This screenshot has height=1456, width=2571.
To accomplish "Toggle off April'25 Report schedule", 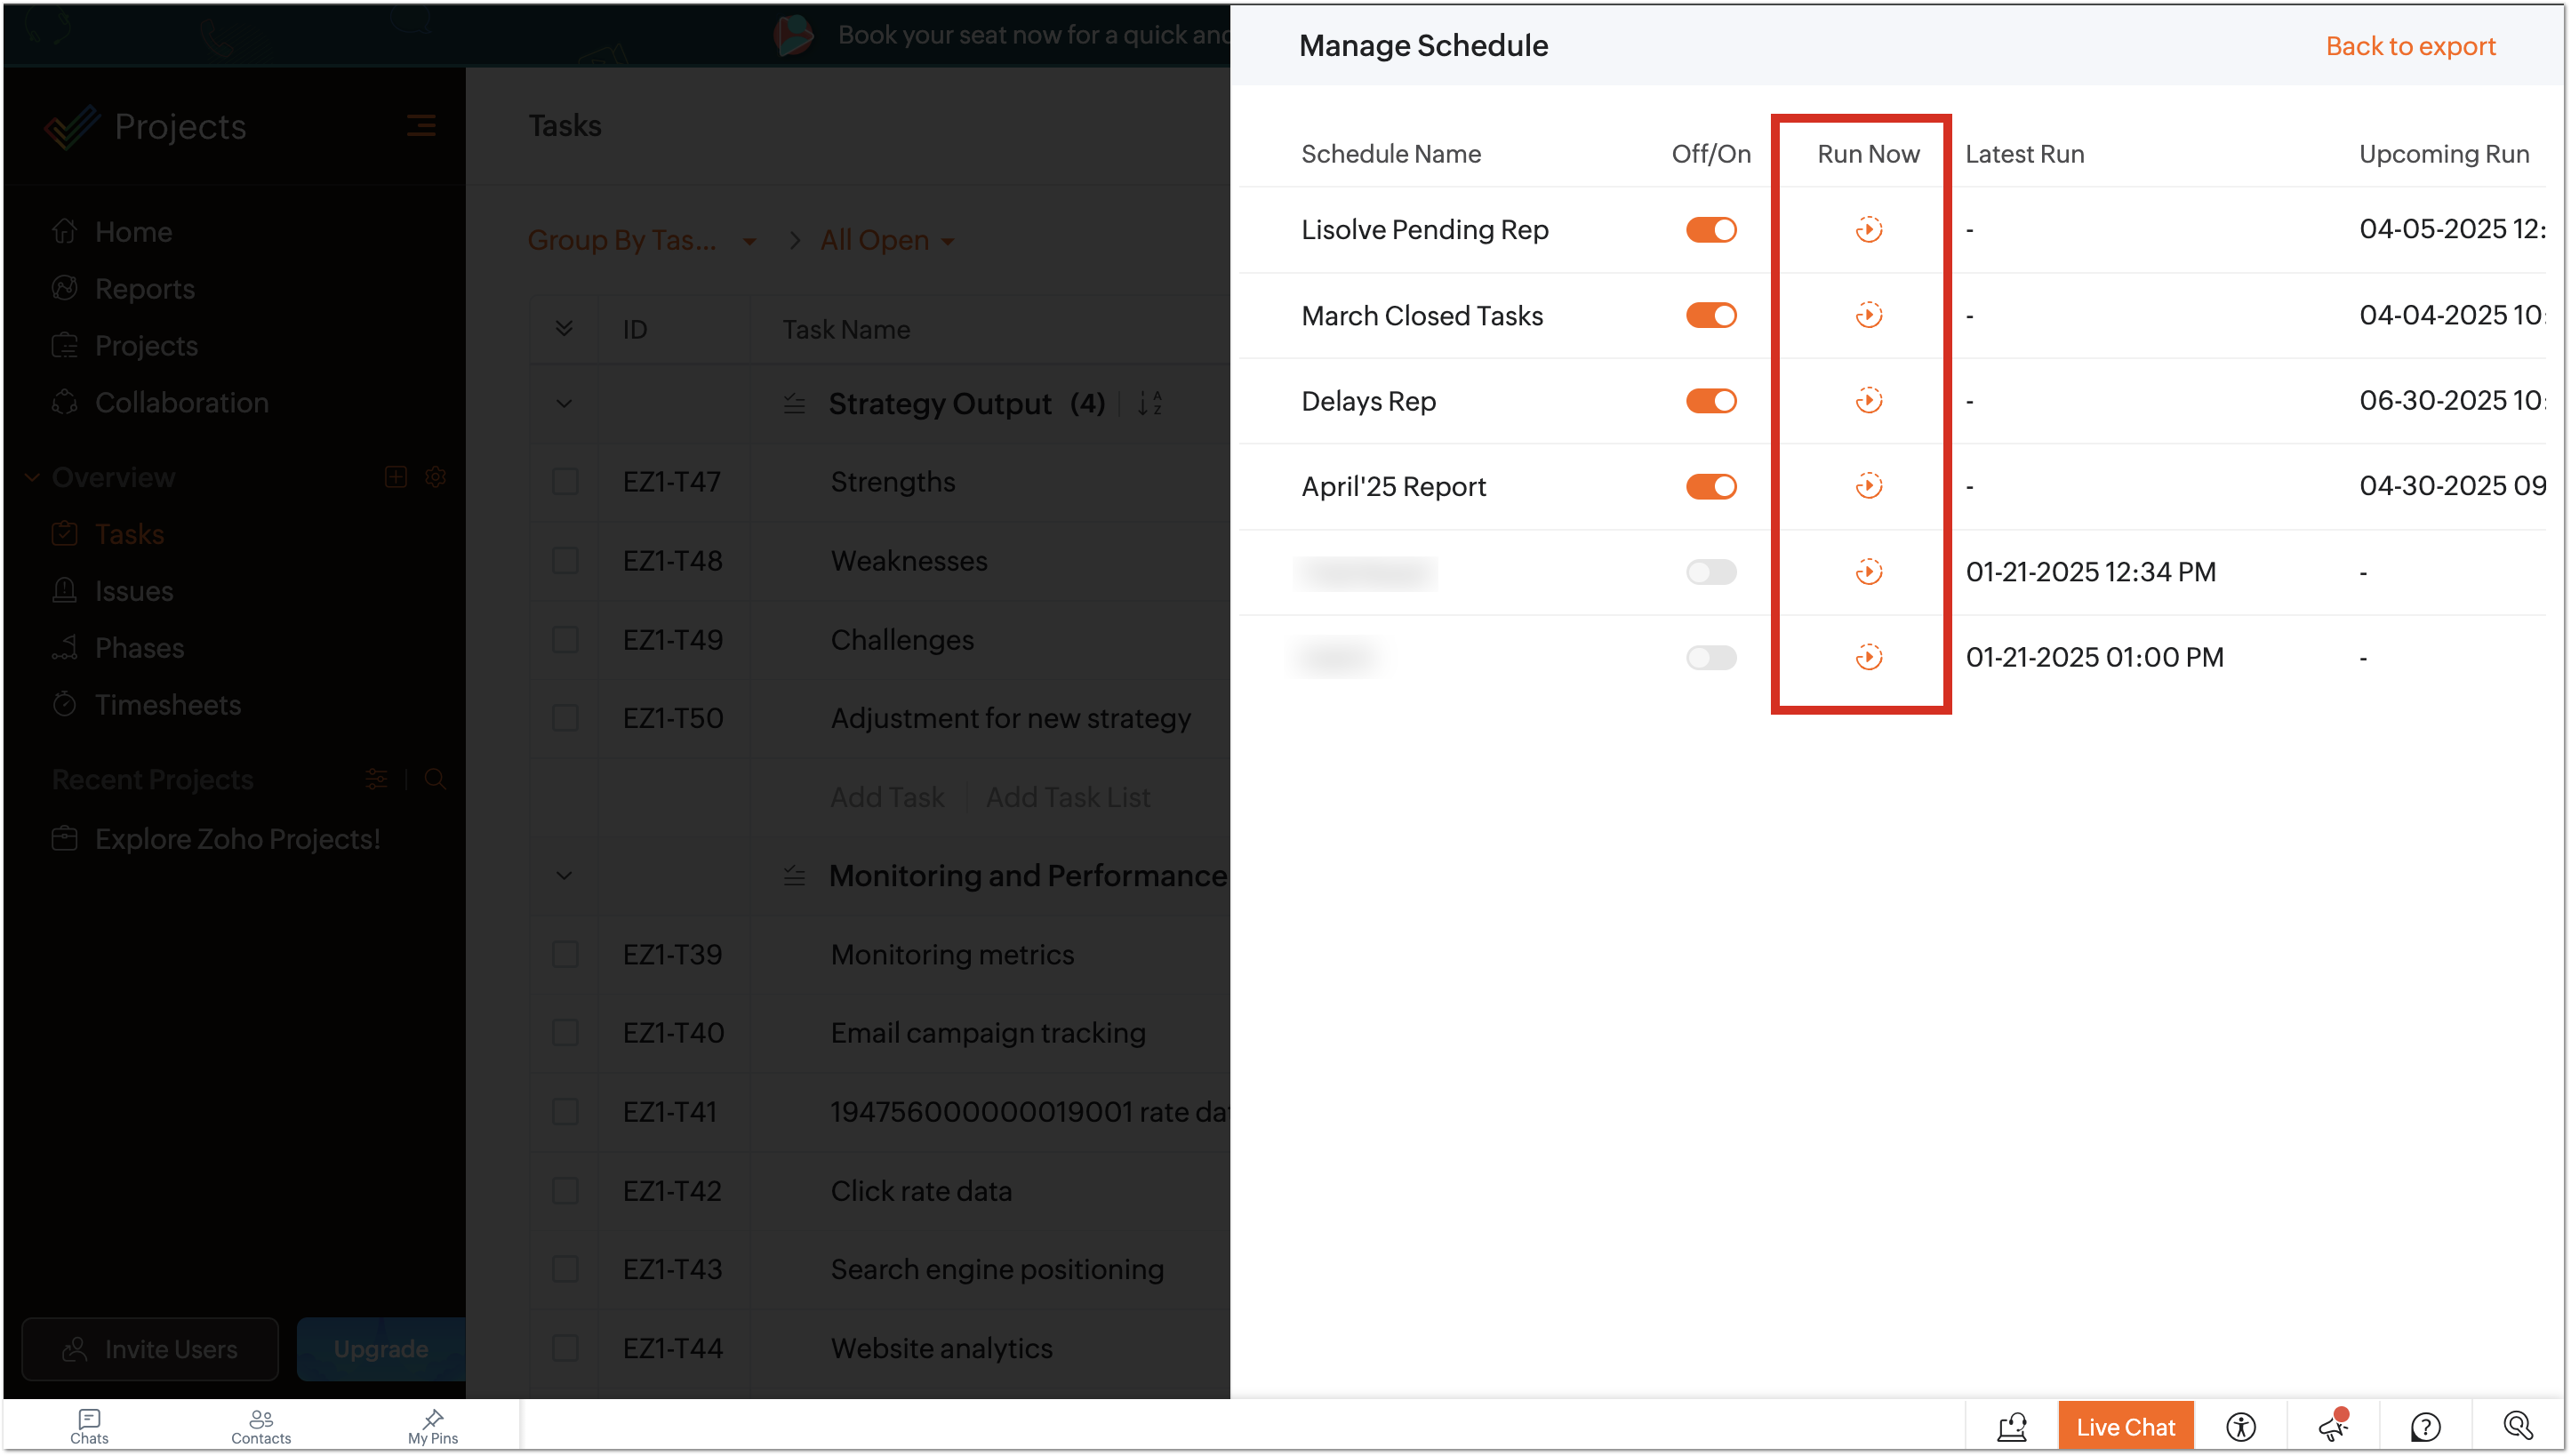I will [1710, 486].
